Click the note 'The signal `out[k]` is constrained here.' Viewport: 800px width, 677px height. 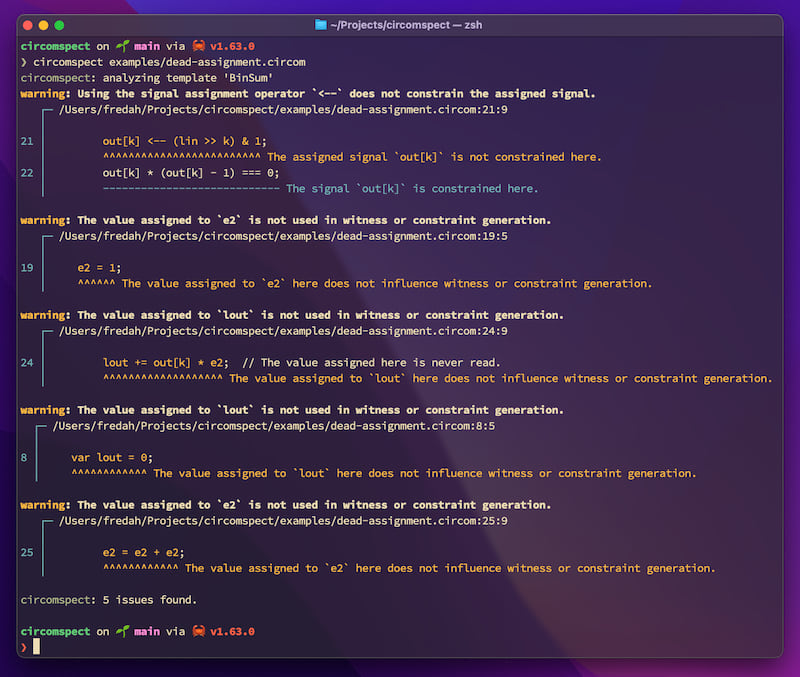(x=412, y=189)
